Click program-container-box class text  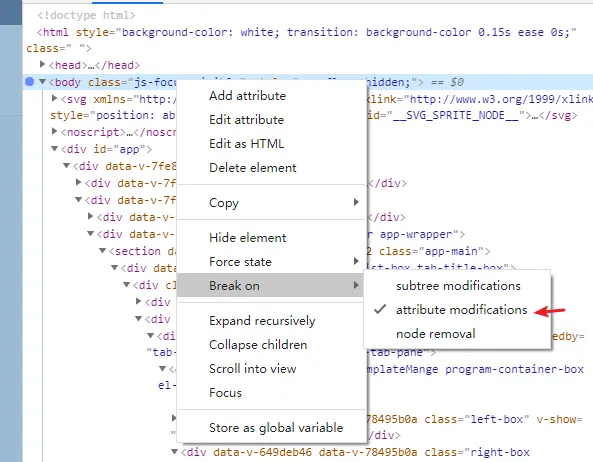[x=514, y=369]
